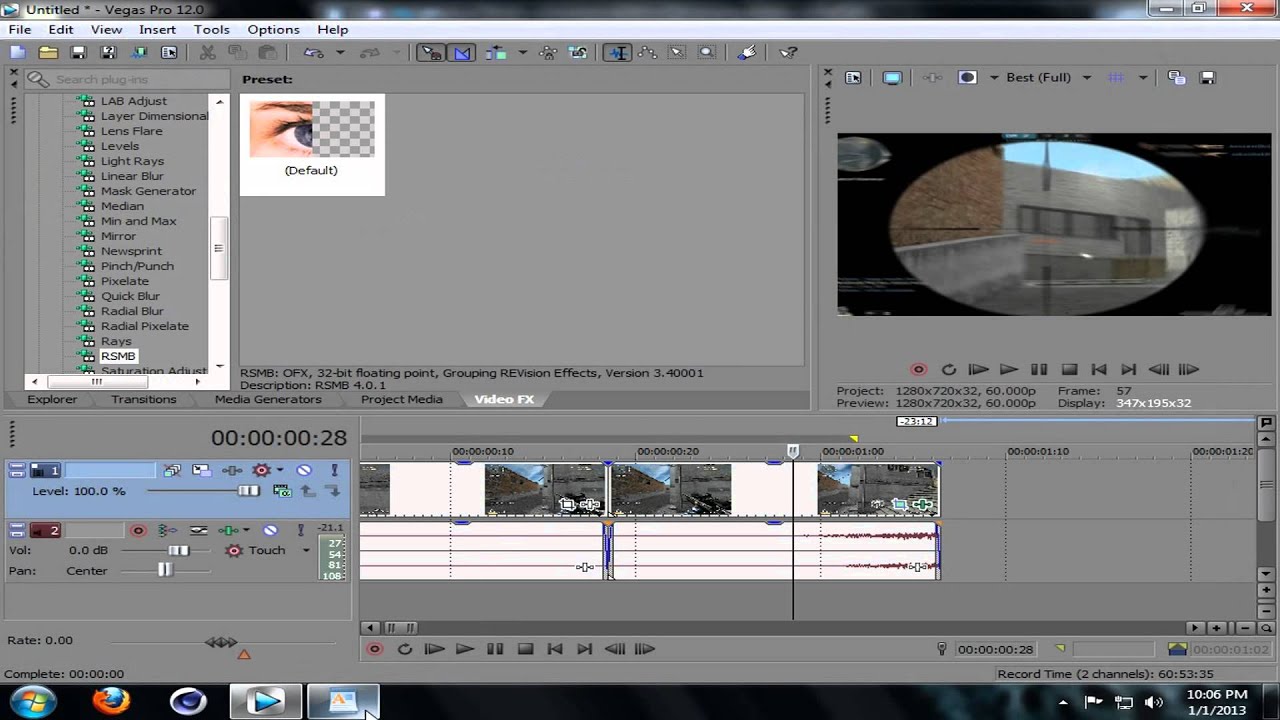Open track FX on video track 1
The width and height of the screenshot is (1280, 720).
click(232, 470)
